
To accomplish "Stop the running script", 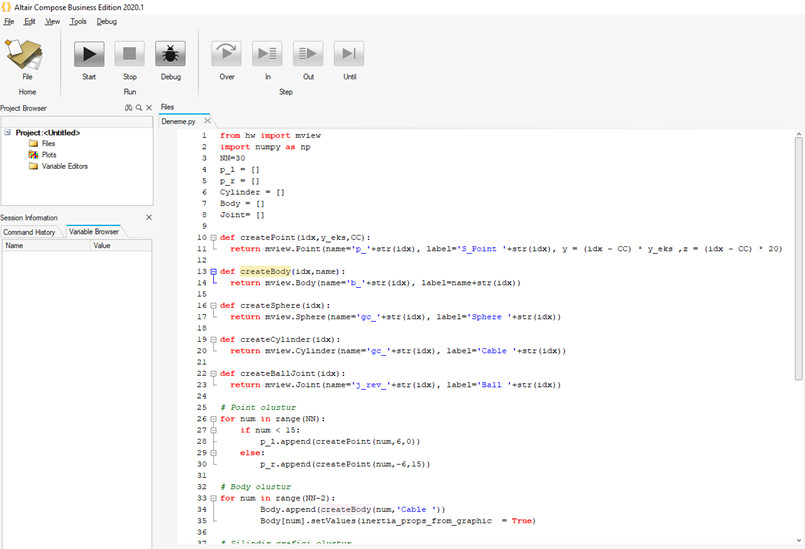I will [x=130, y=55].
